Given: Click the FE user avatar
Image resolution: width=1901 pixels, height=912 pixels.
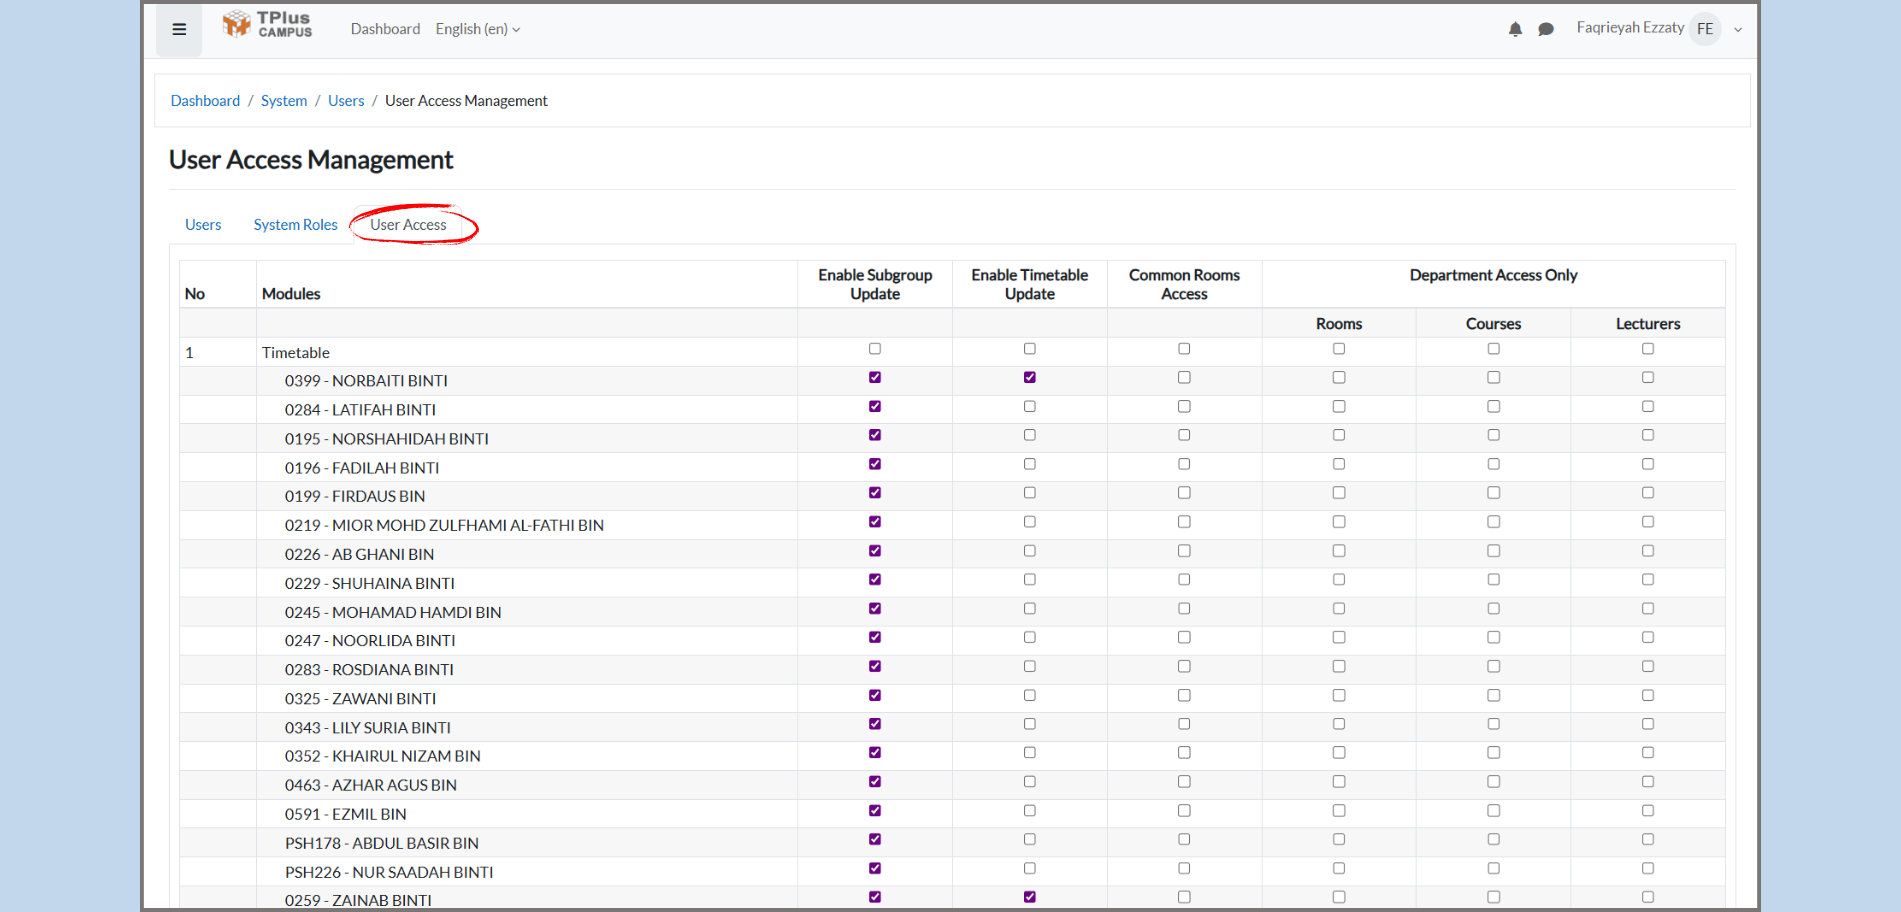Looking at the screenshot, I should click(1705, 29).
